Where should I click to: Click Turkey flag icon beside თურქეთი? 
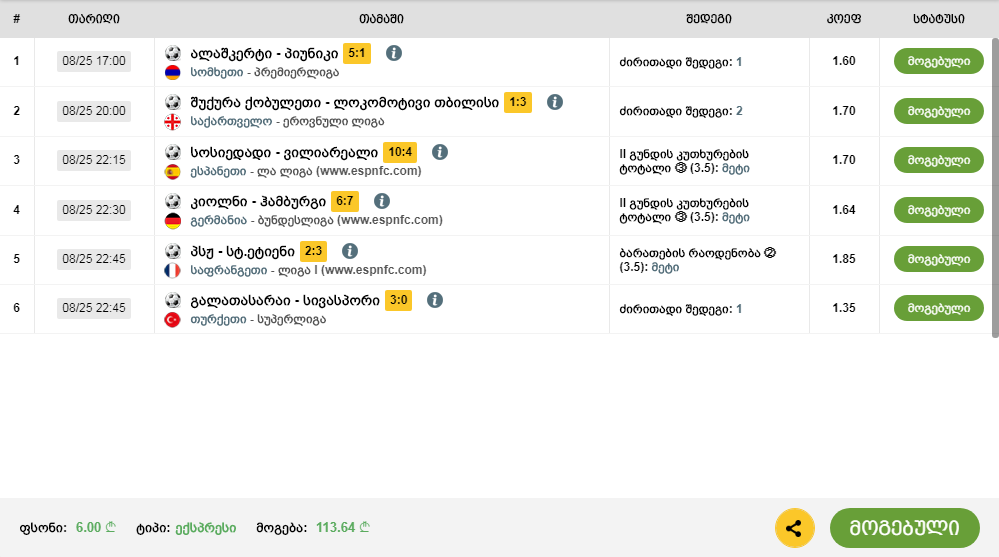[173, 320]
